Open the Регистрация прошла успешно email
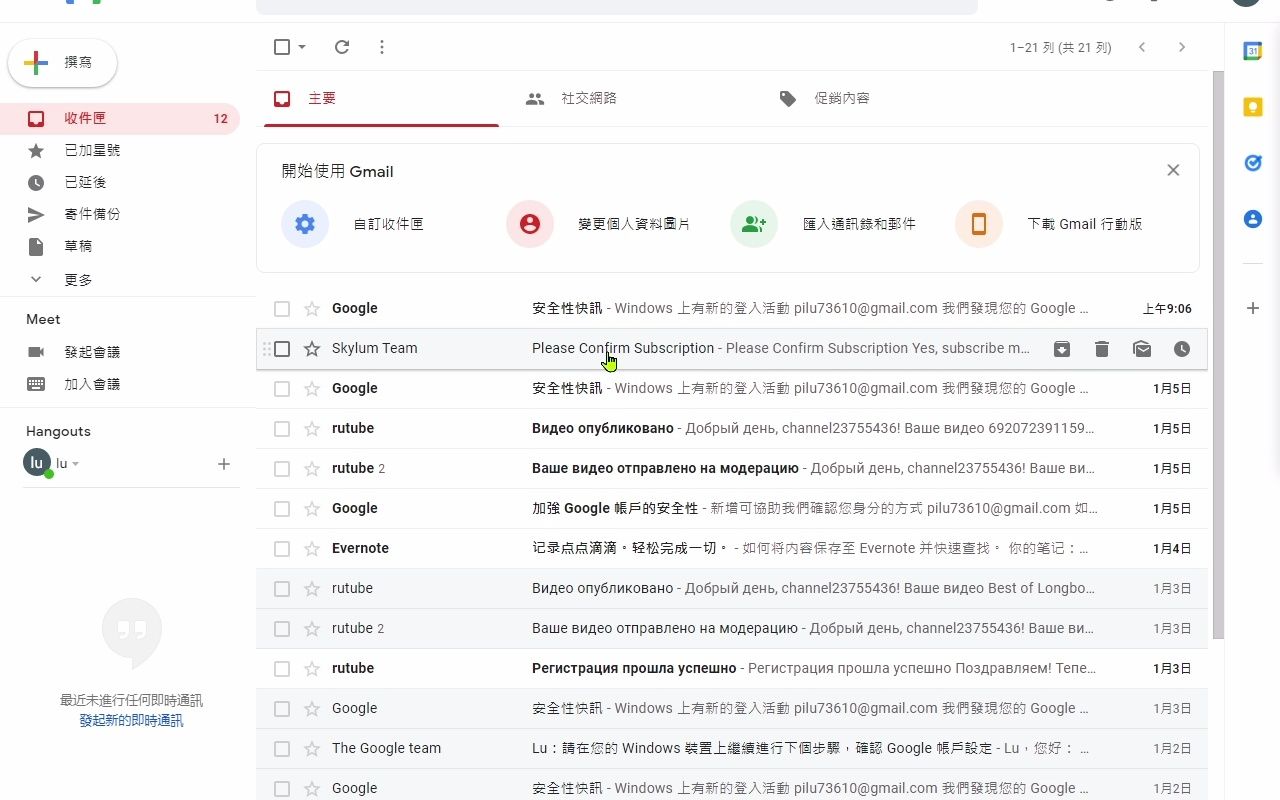The height and width of the screenshot is (800, 1280). (731, 668)
